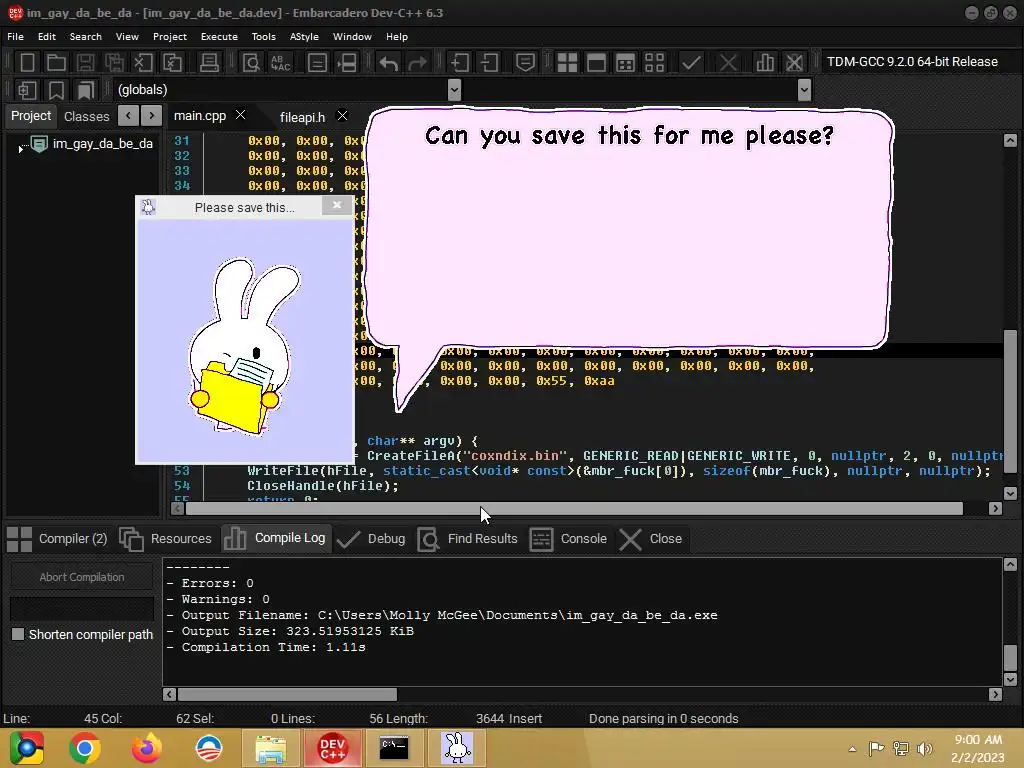Click the Indent toolbar icon
The width and height of the screenshot is (1024, 768).
[460, 63]
